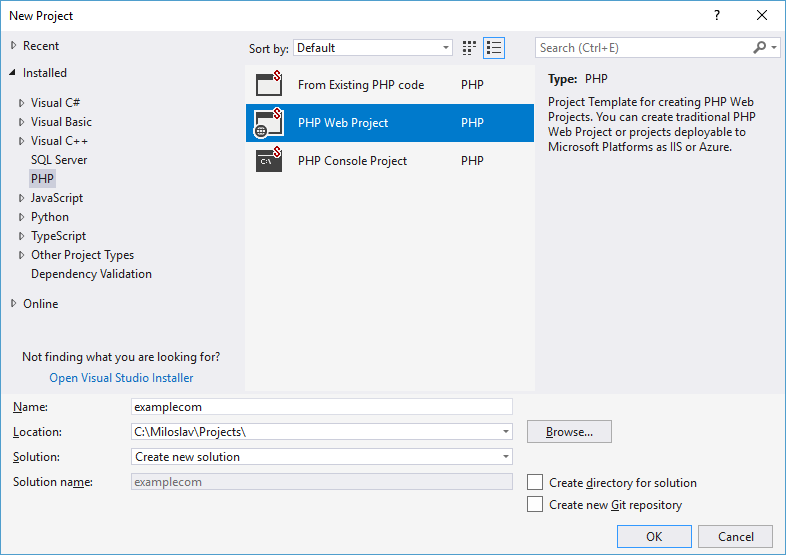
Task: Click the search magnifier icon
Action: [x=759, y=48]
